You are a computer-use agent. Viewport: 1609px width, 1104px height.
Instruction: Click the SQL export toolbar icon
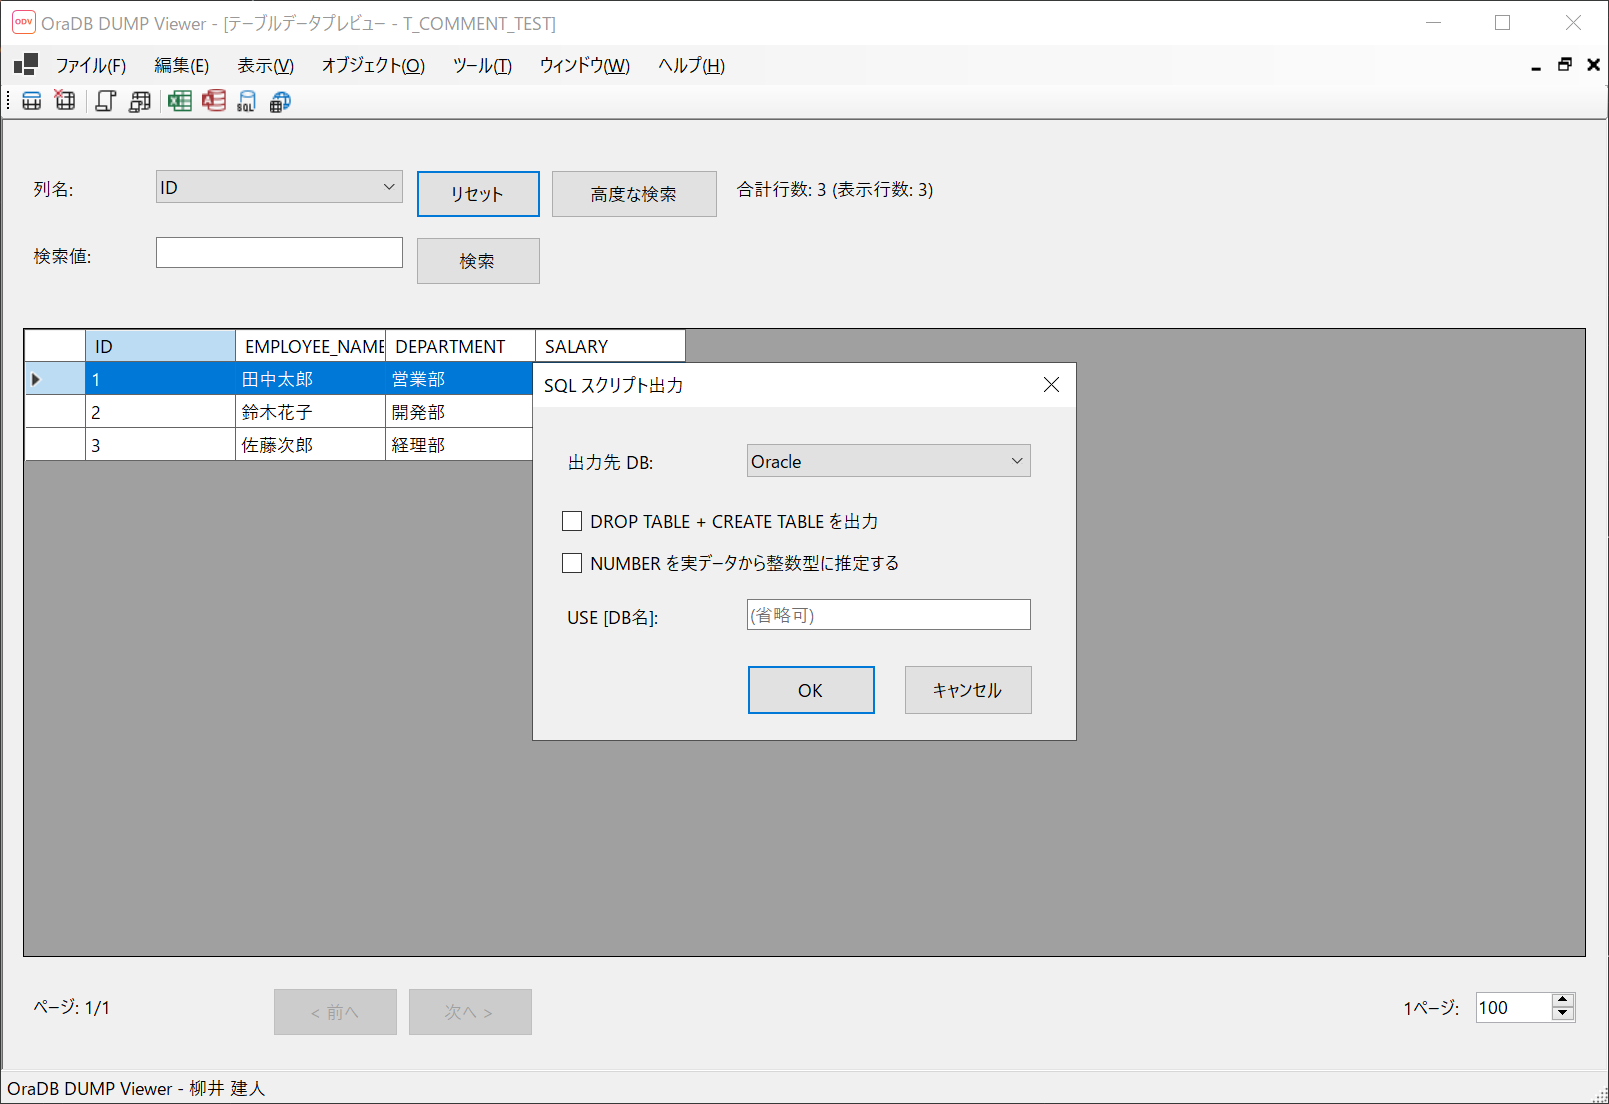(x=246, y=100)
